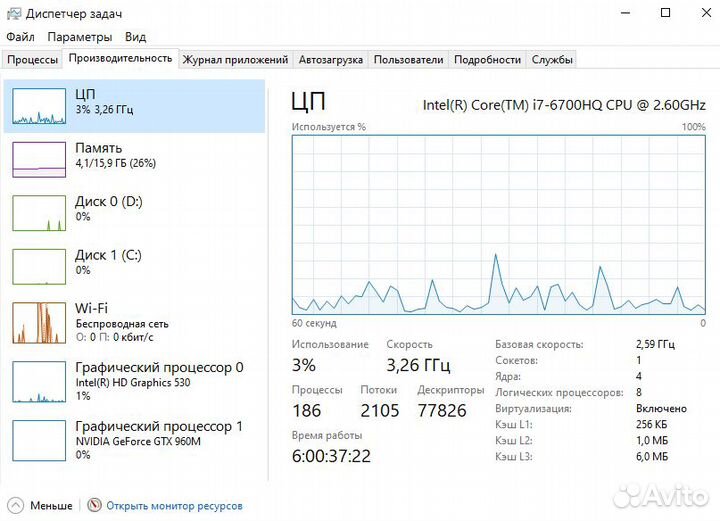
Task: Click the Wi-Fi activity graph icon
Action: click(39, 321)
